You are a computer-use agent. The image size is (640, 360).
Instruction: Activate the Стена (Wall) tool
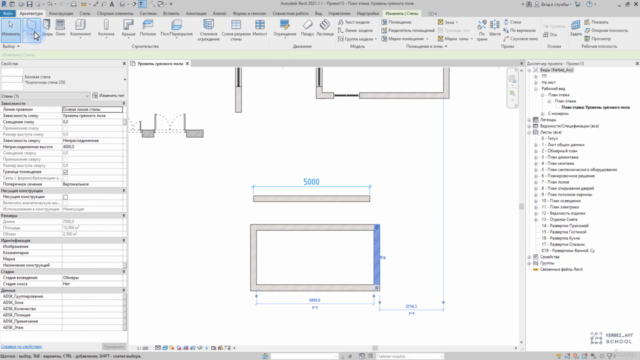click(x=31, y=29)
